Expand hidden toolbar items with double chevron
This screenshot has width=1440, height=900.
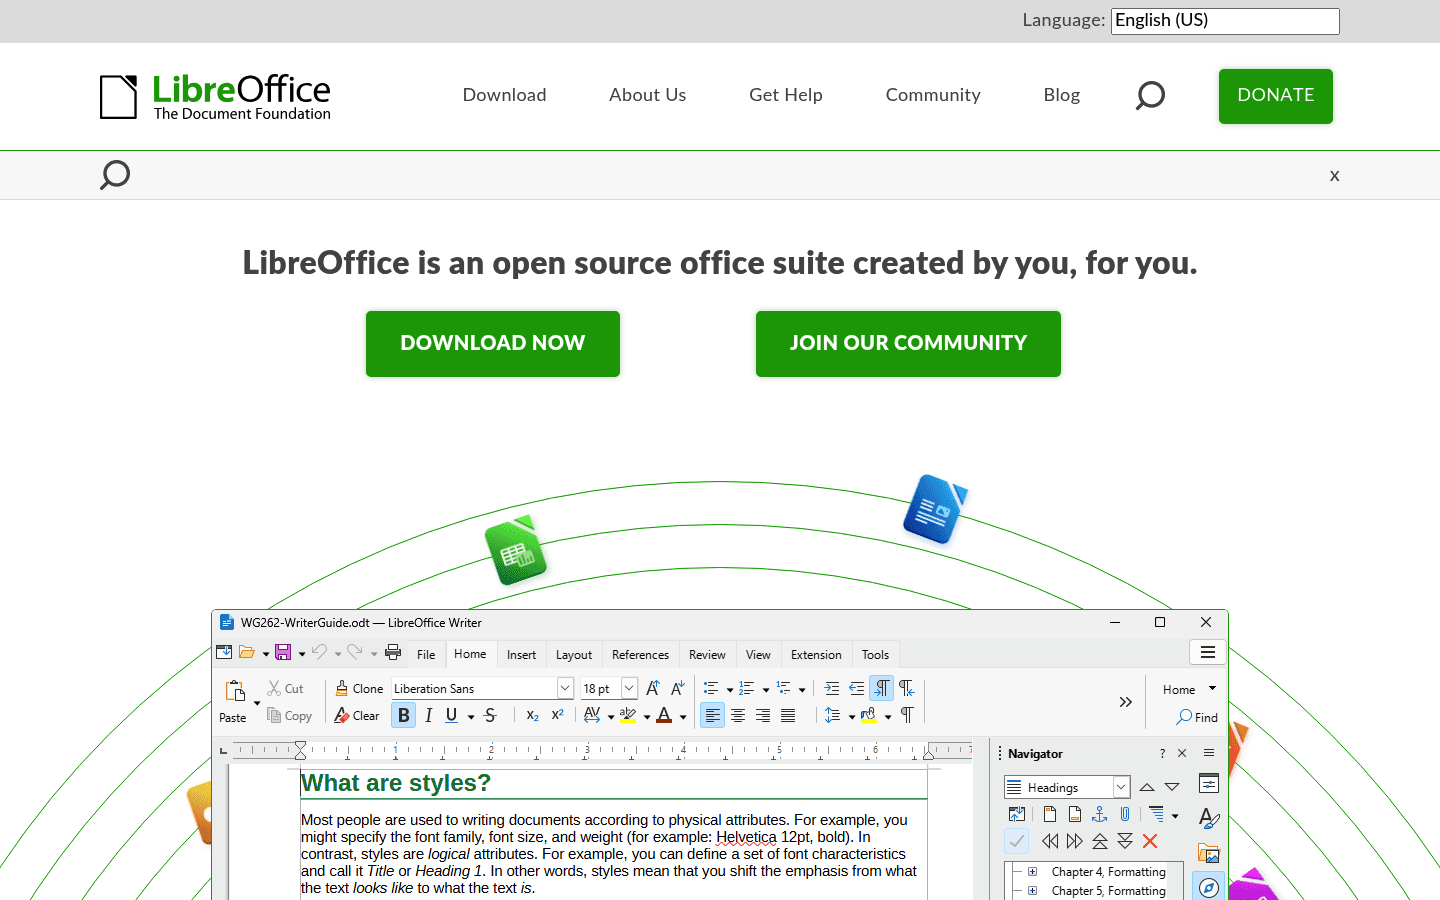[x=1125, y=702]
